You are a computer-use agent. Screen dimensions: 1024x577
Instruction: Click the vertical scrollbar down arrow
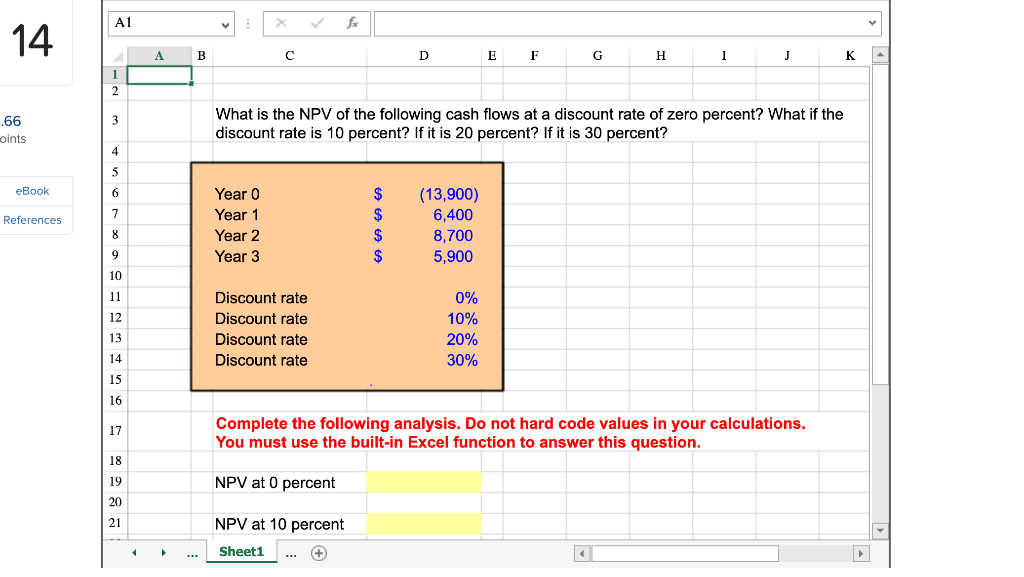(880, 530)
